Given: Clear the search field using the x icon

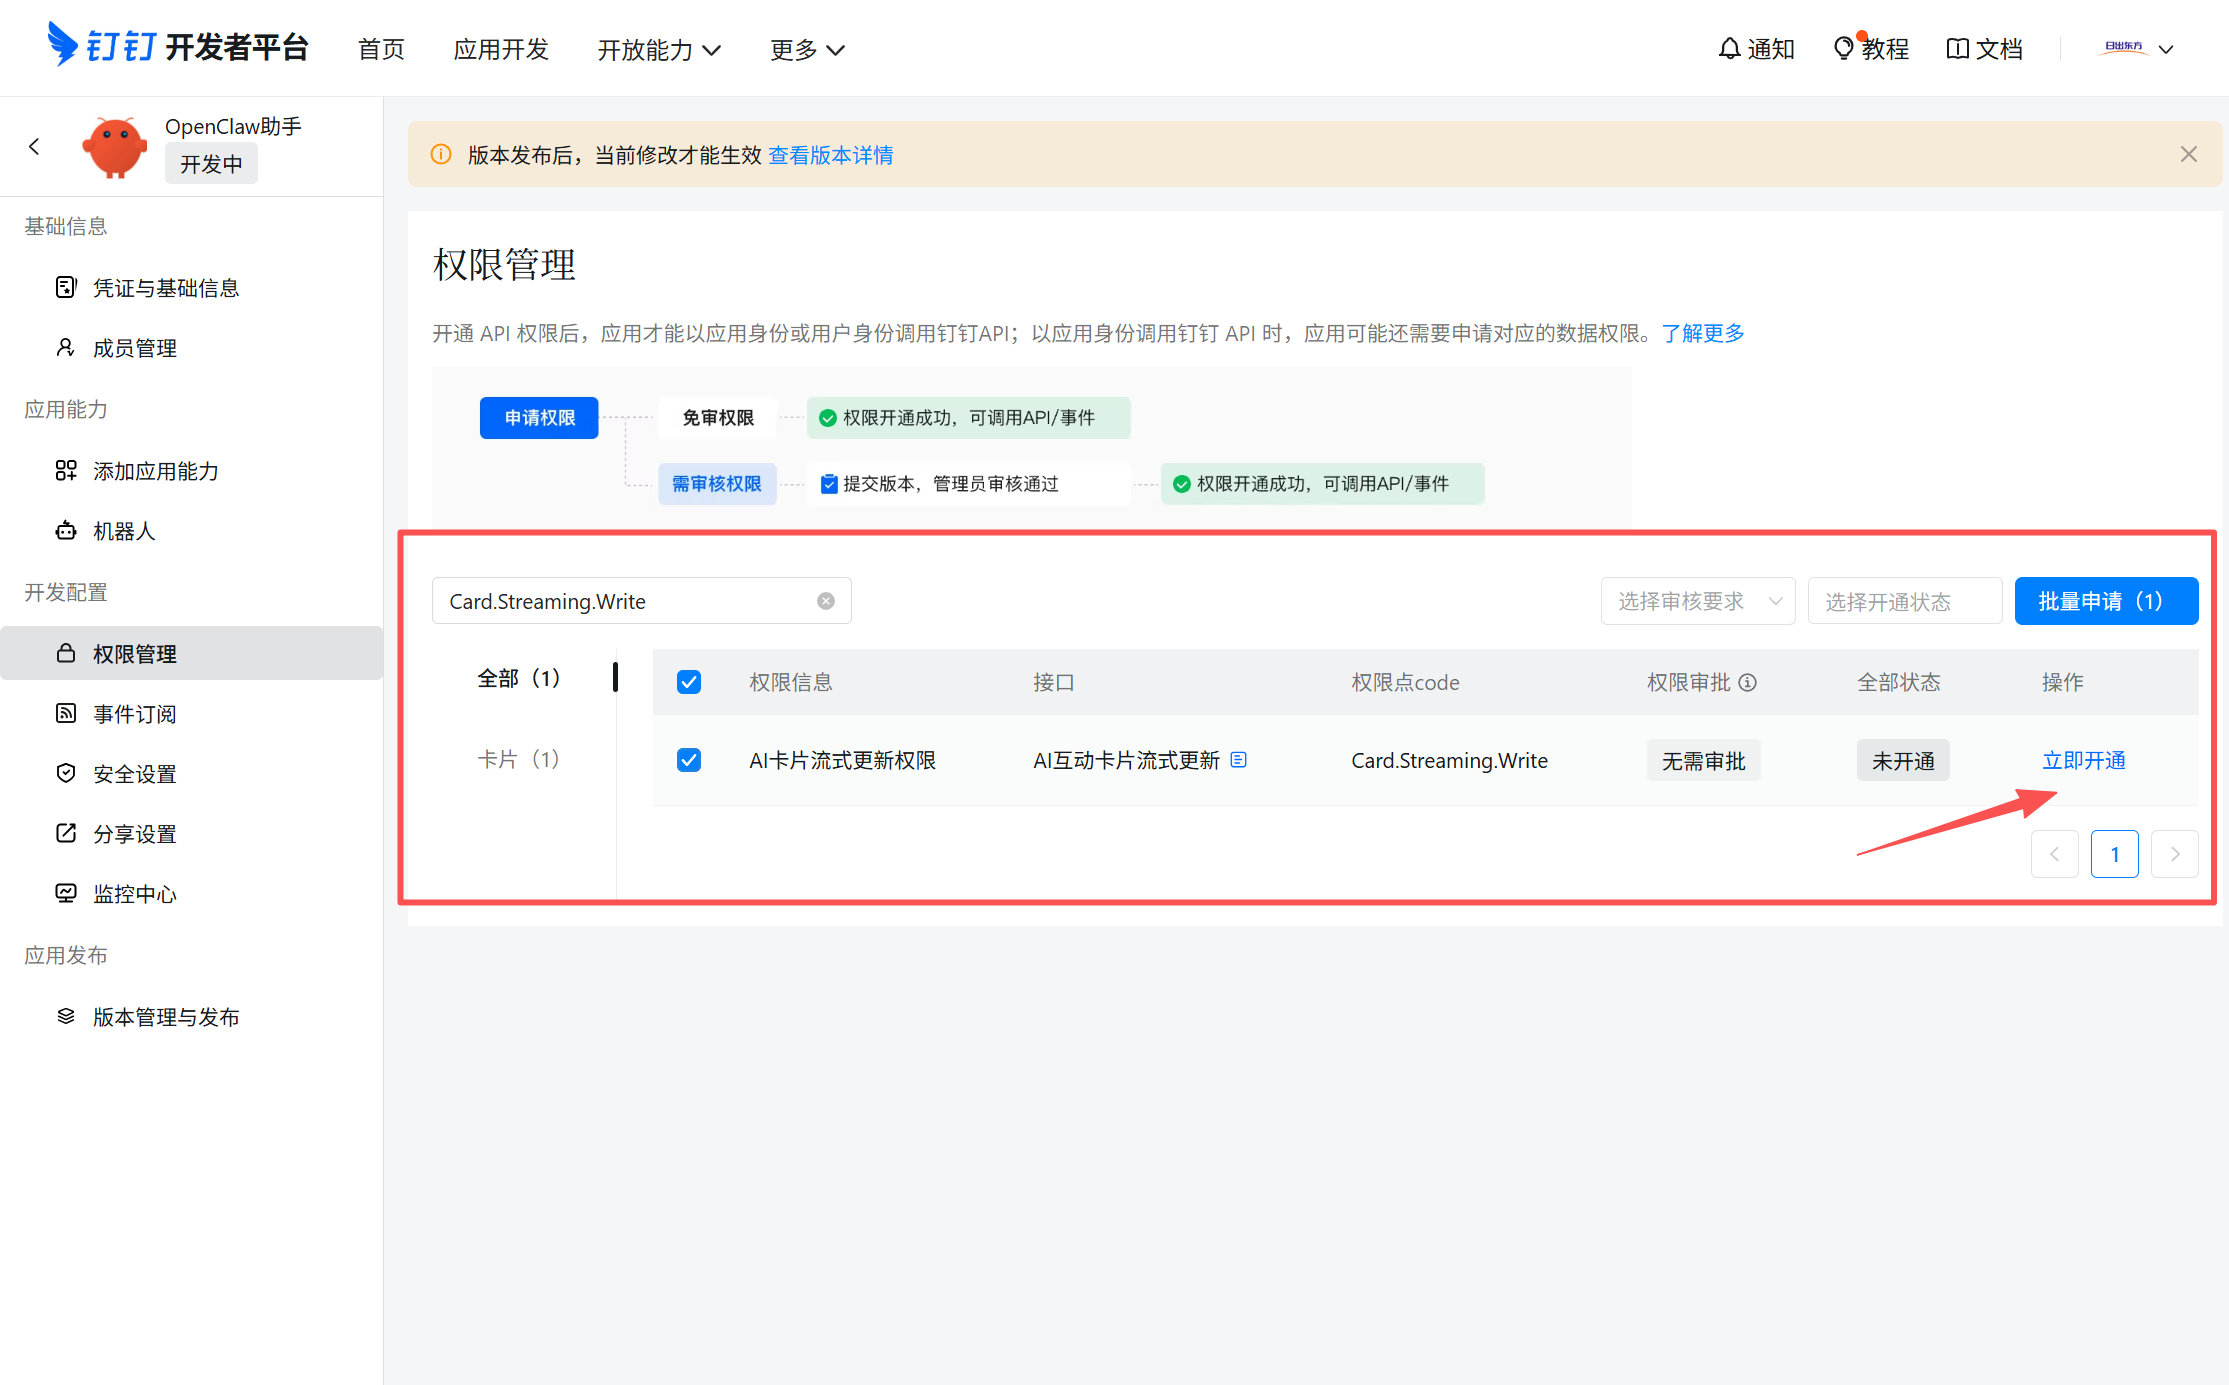Looking at the screenshot, I should (825, 600).
